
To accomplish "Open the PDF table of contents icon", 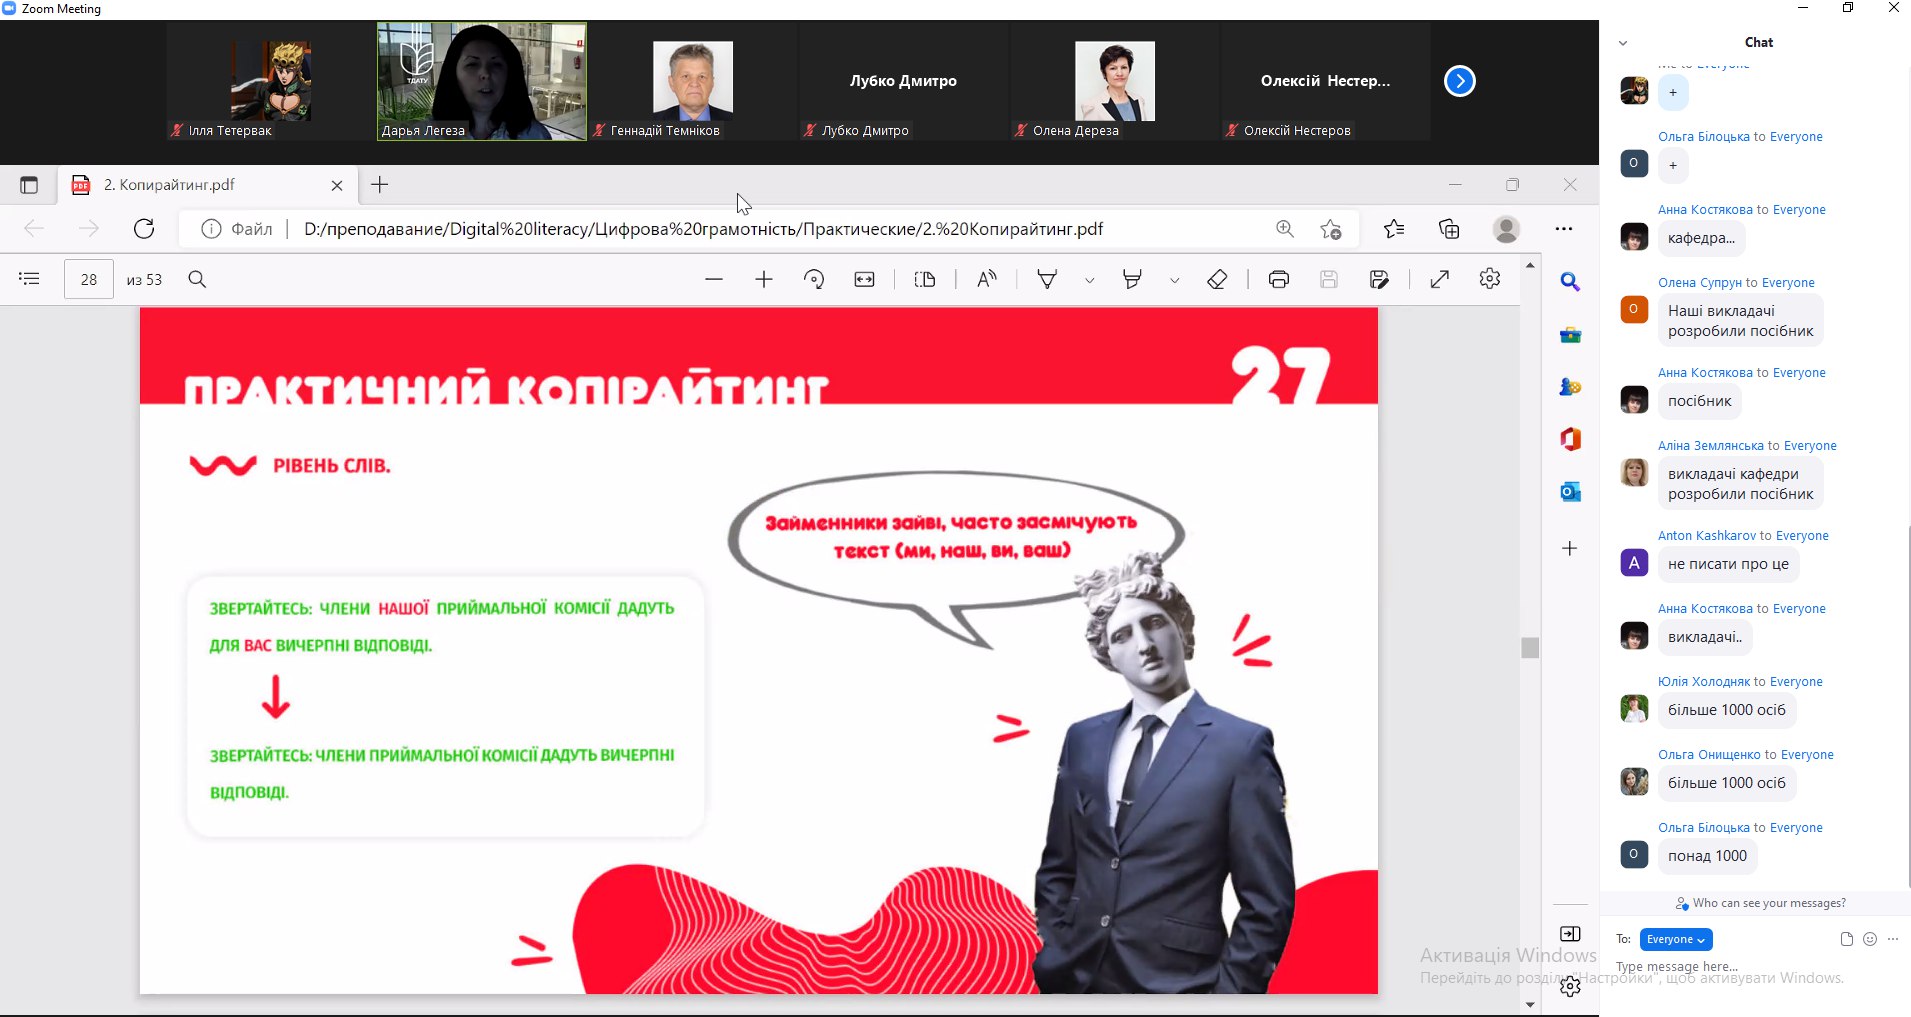I will pyautogui.click(x=30, y=279).
